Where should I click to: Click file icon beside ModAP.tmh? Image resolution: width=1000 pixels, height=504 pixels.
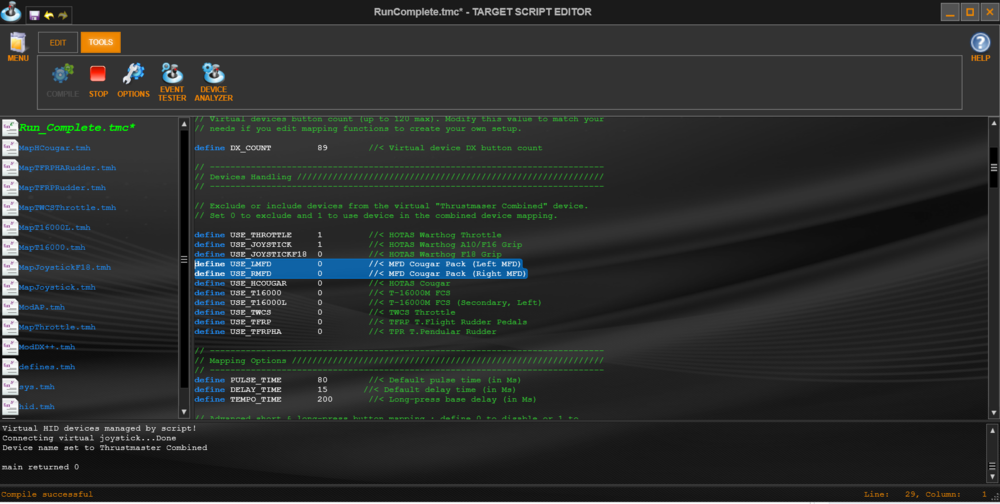pyautogui.click(x=10, y=307)
